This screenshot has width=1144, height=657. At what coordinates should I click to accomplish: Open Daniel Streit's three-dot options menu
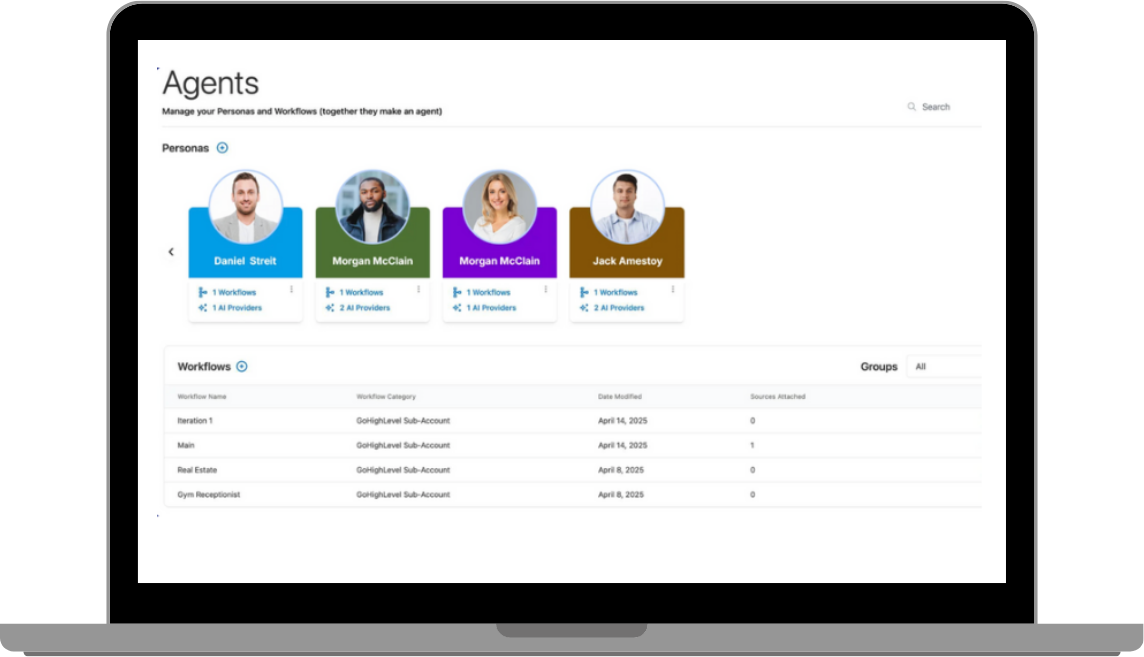[x=292, y=290]
